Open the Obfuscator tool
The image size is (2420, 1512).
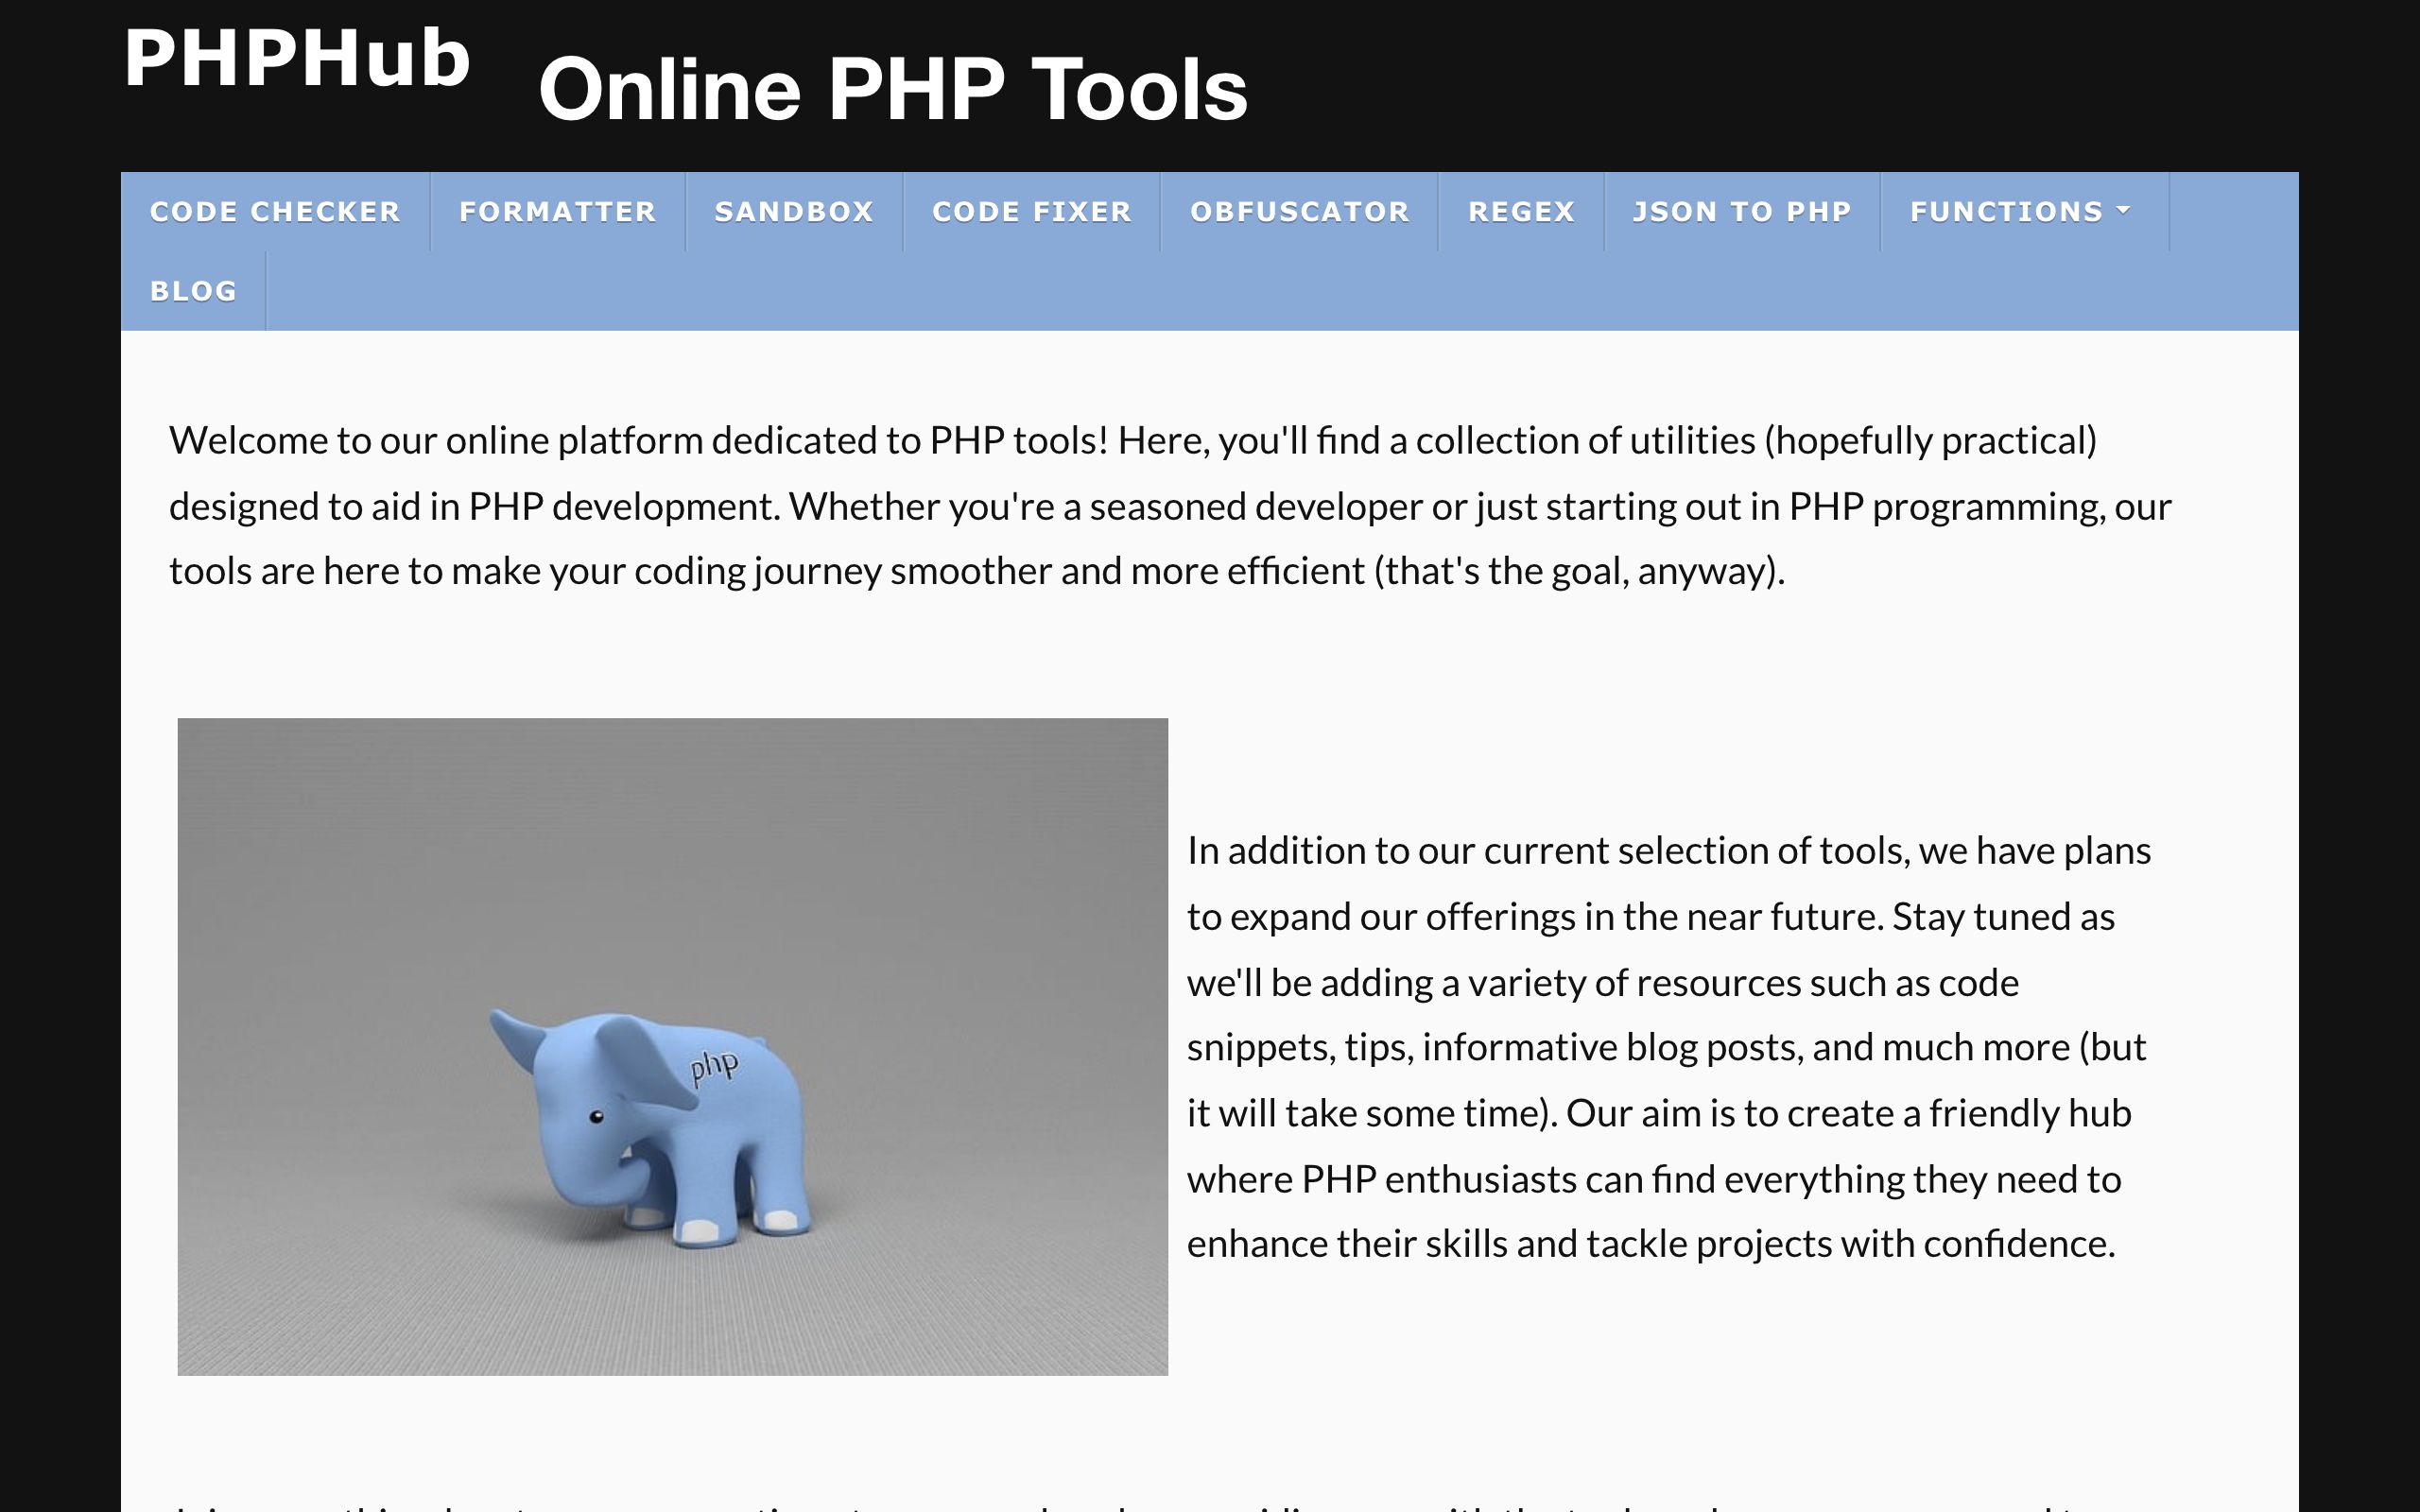[1299, 212]
